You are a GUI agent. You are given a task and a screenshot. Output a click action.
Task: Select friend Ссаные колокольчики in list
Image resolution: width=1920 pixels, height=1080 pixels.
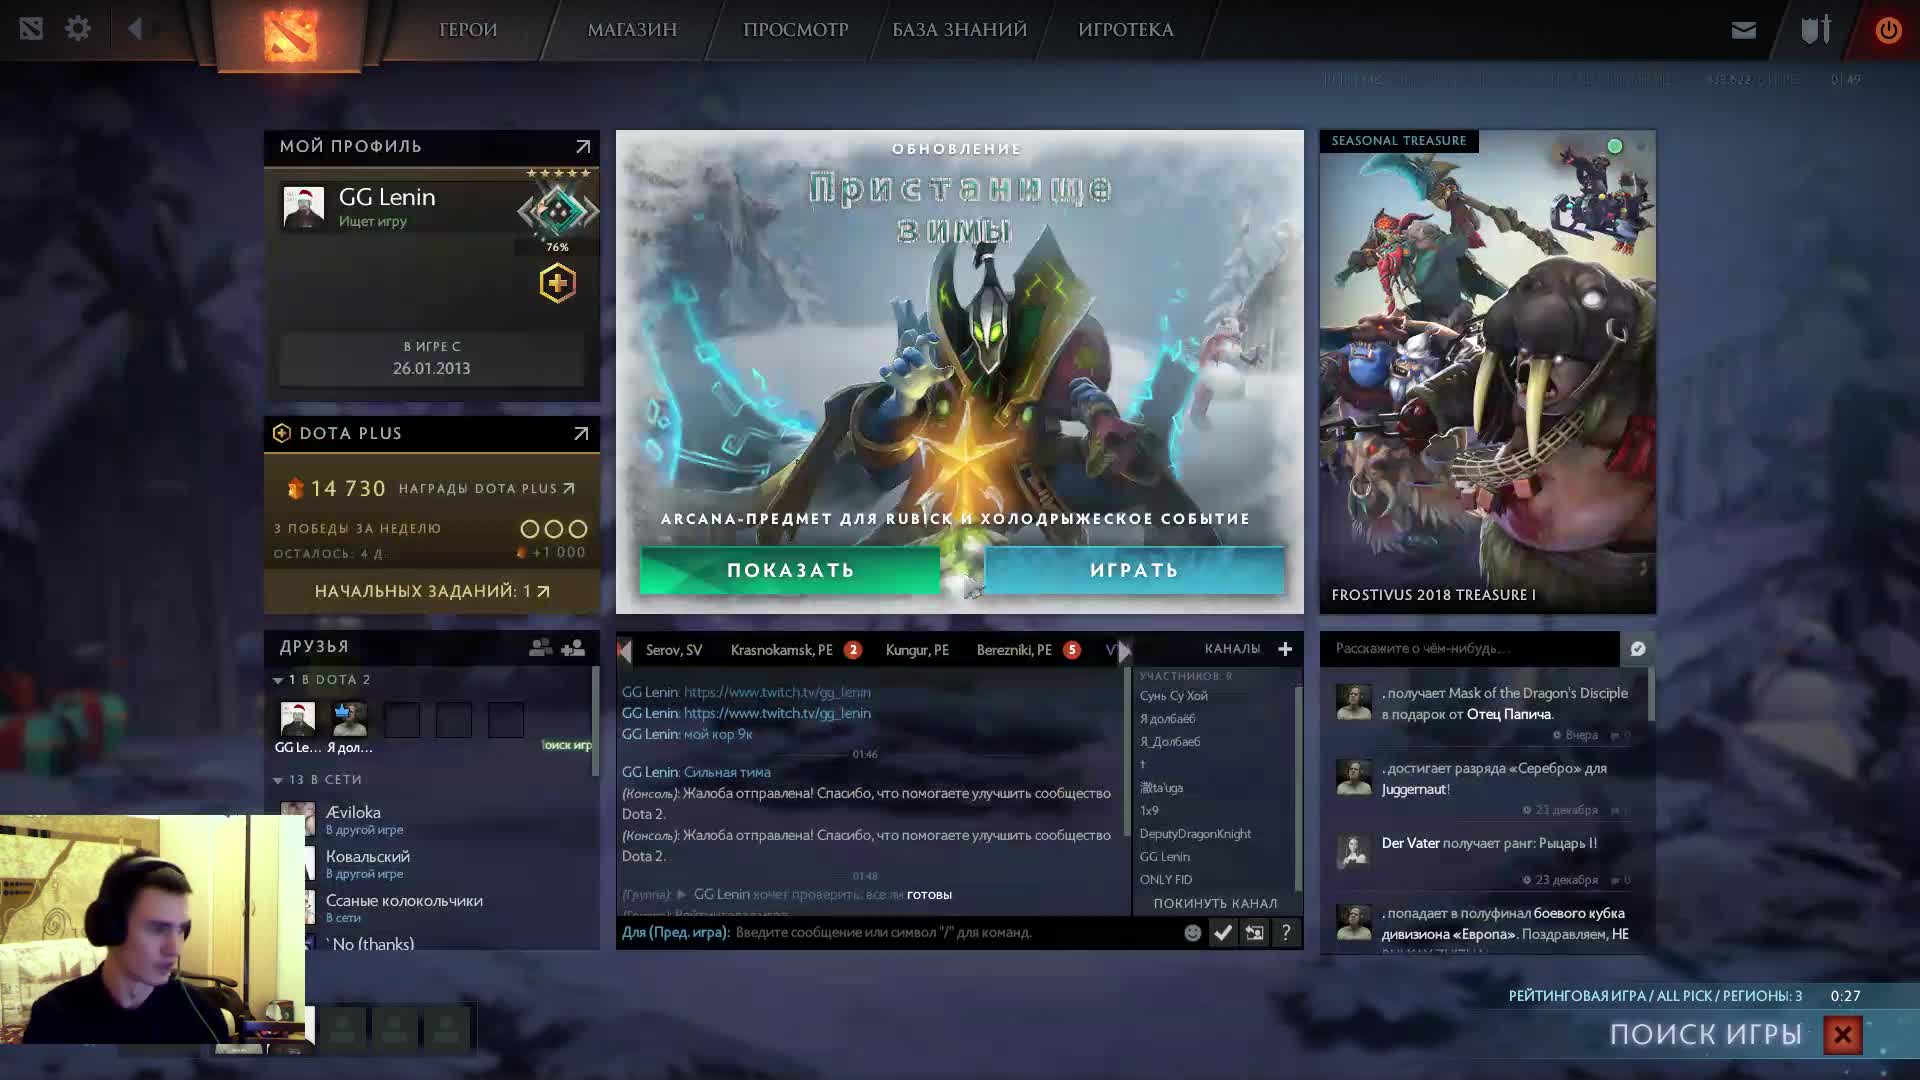[432, 907]
